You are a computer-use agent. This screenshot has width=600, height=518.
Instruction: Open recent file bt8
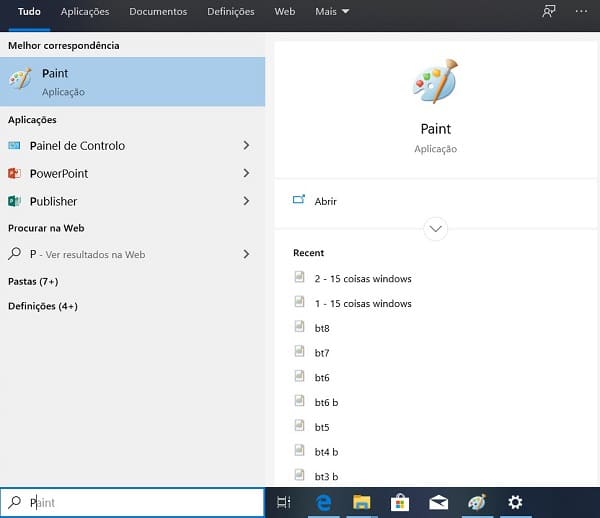[322, 328]
